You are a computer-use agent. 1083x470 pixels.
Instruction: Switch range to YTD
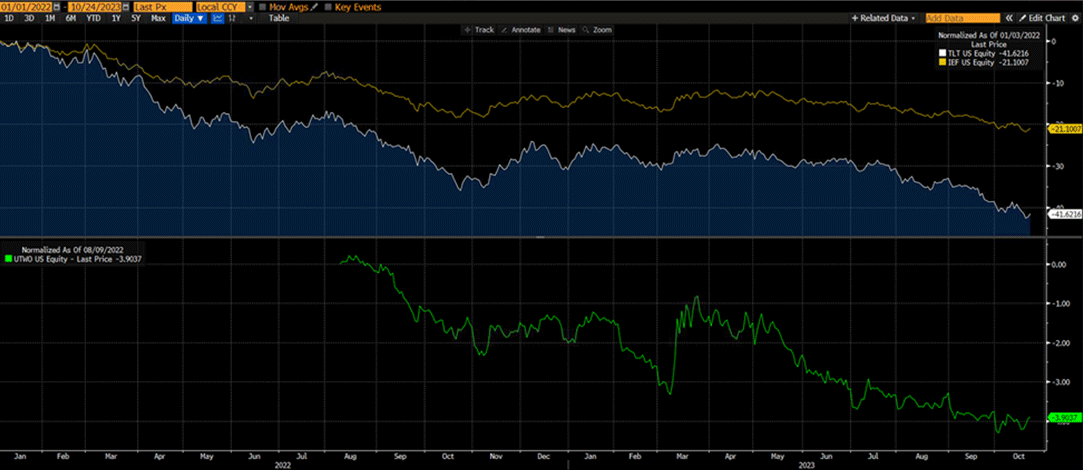(93, 18)
